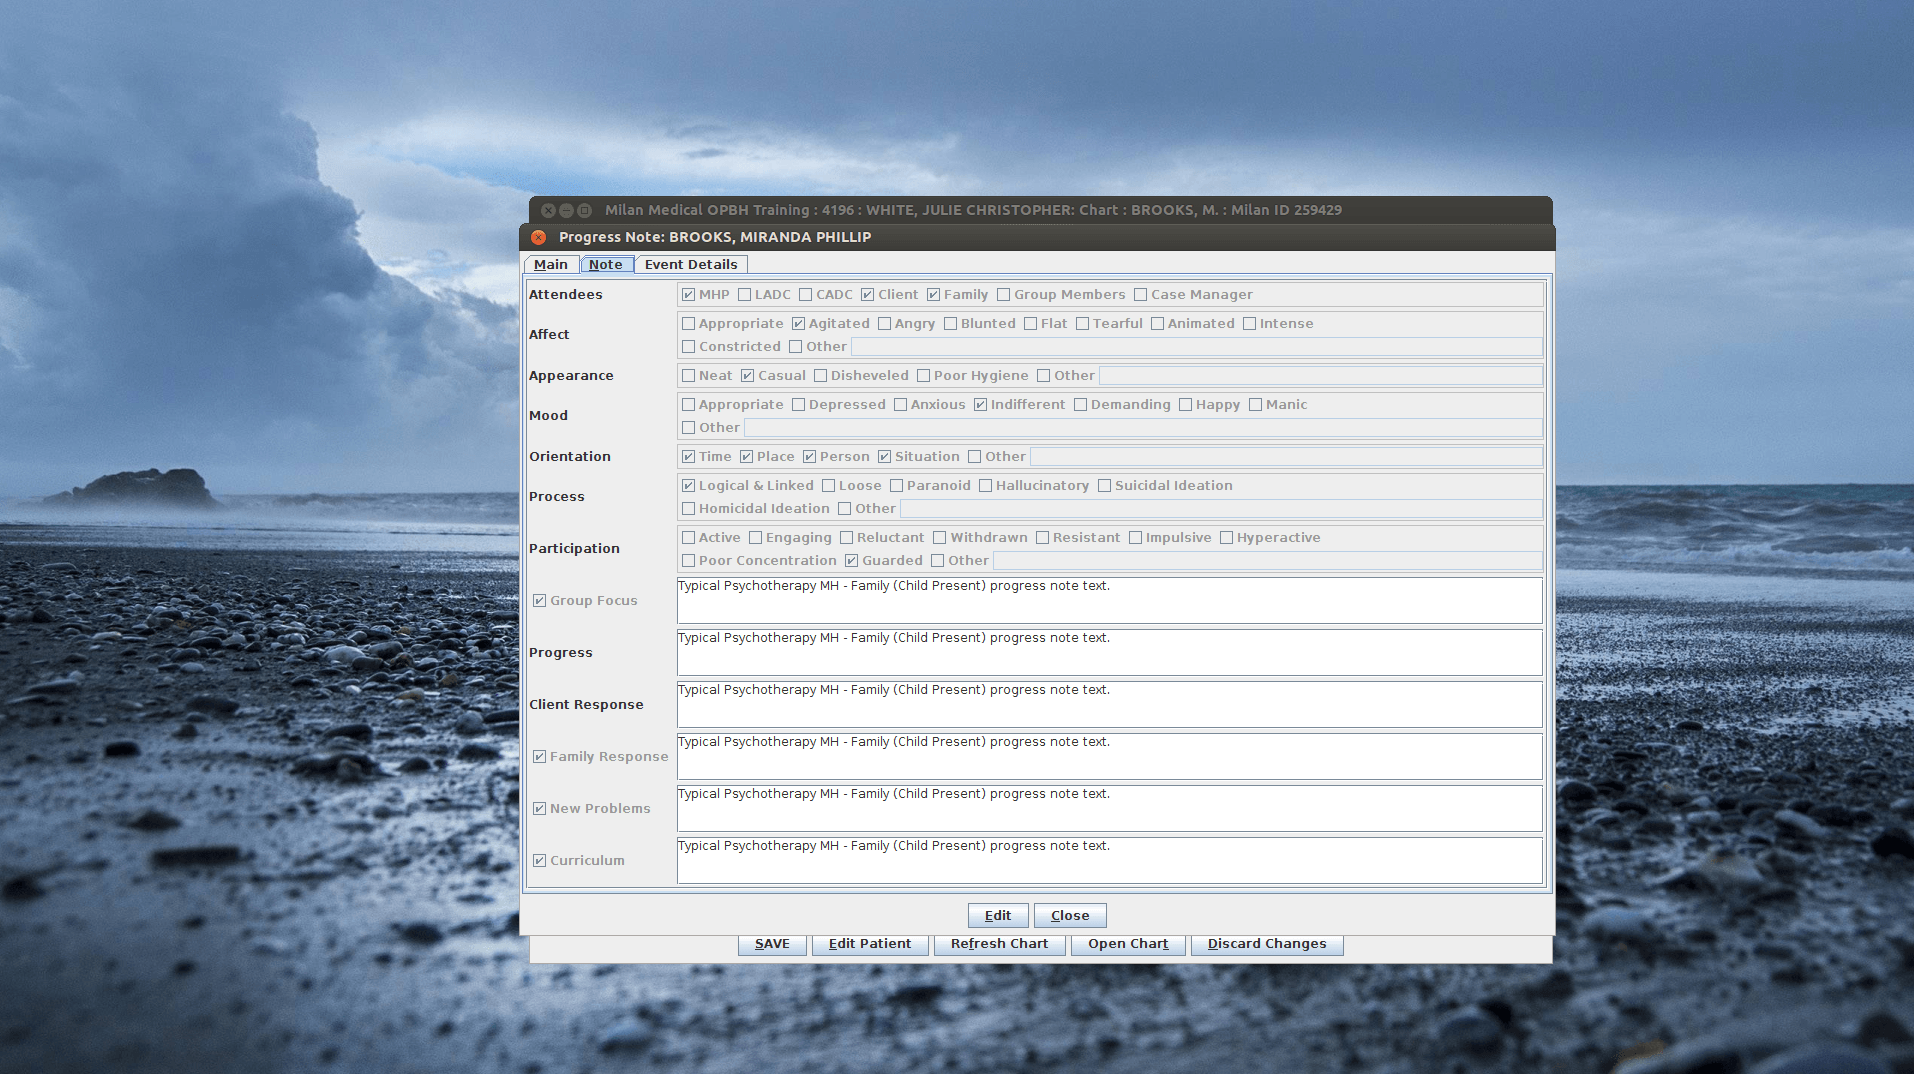Check the Tearful affect checkbox
The width and height of the screenshot is (1914, 1074).
(1082, 323)
